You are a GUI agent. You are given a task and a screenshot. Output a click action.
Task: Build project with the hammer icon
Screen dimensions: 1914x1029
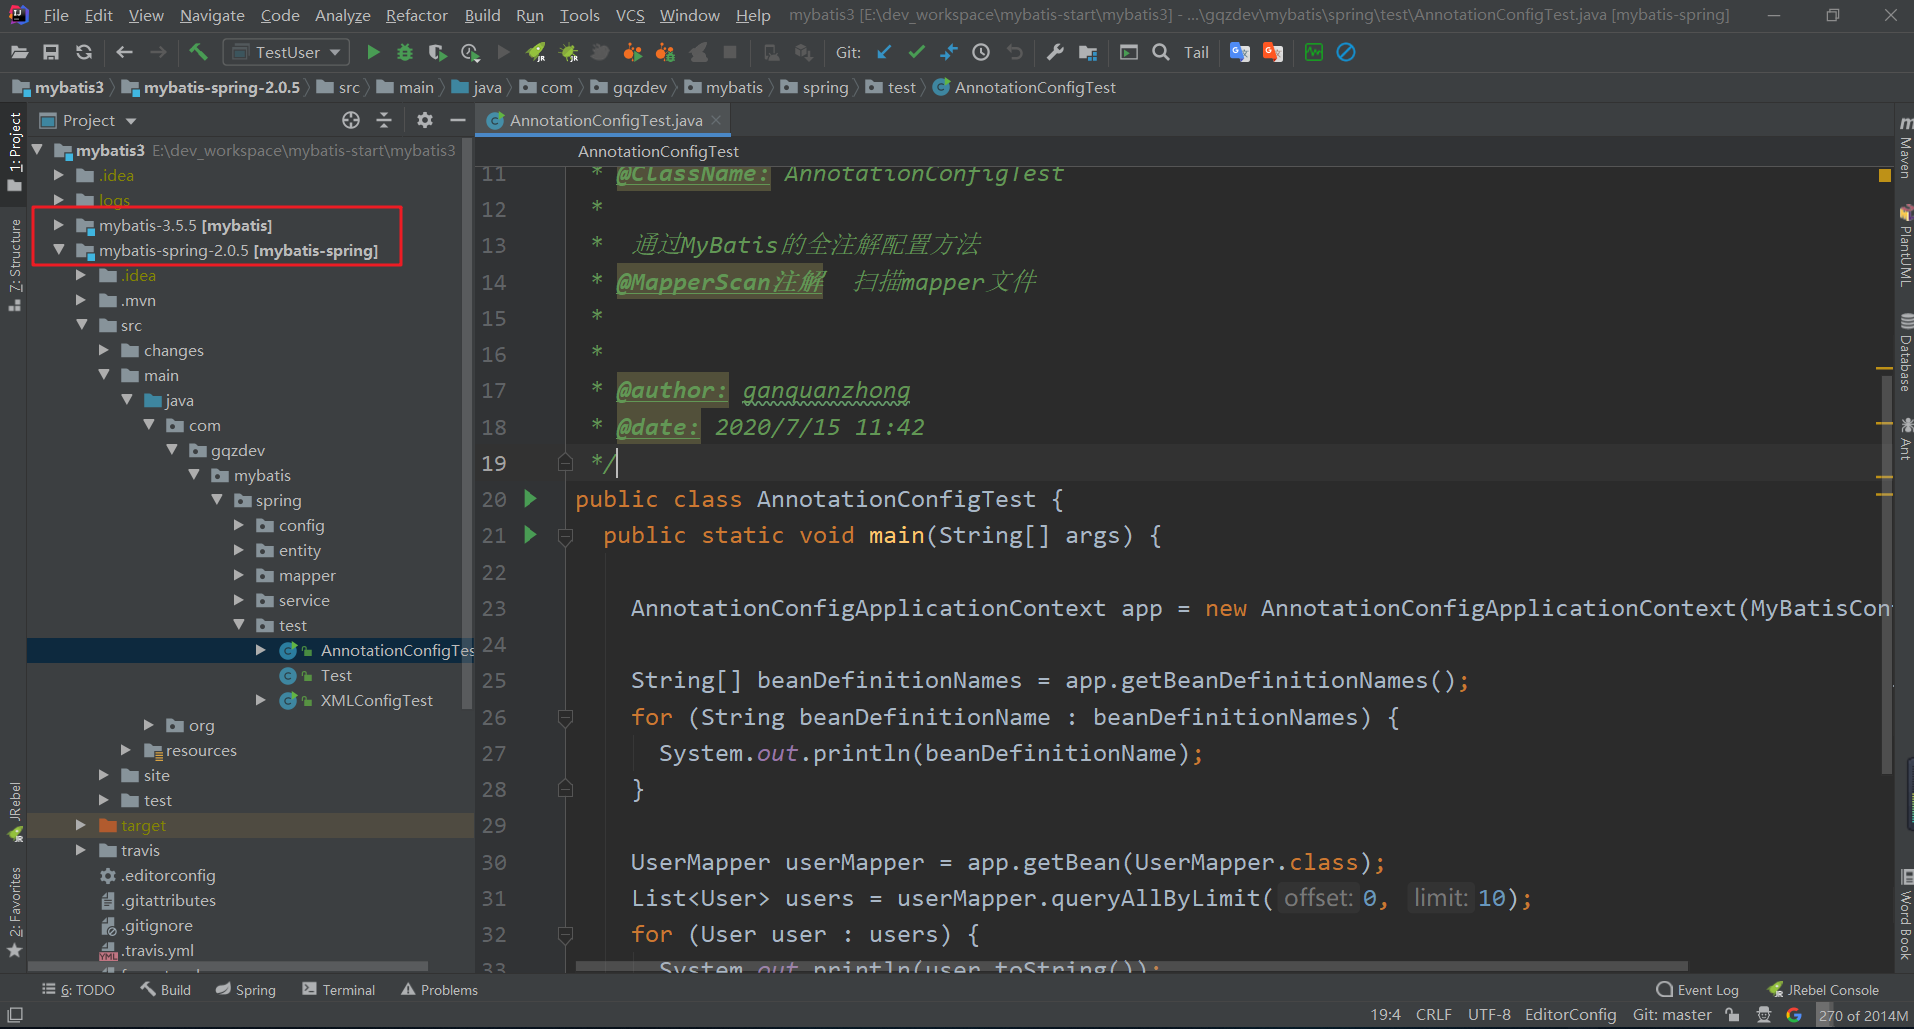[x=198, y=52]
